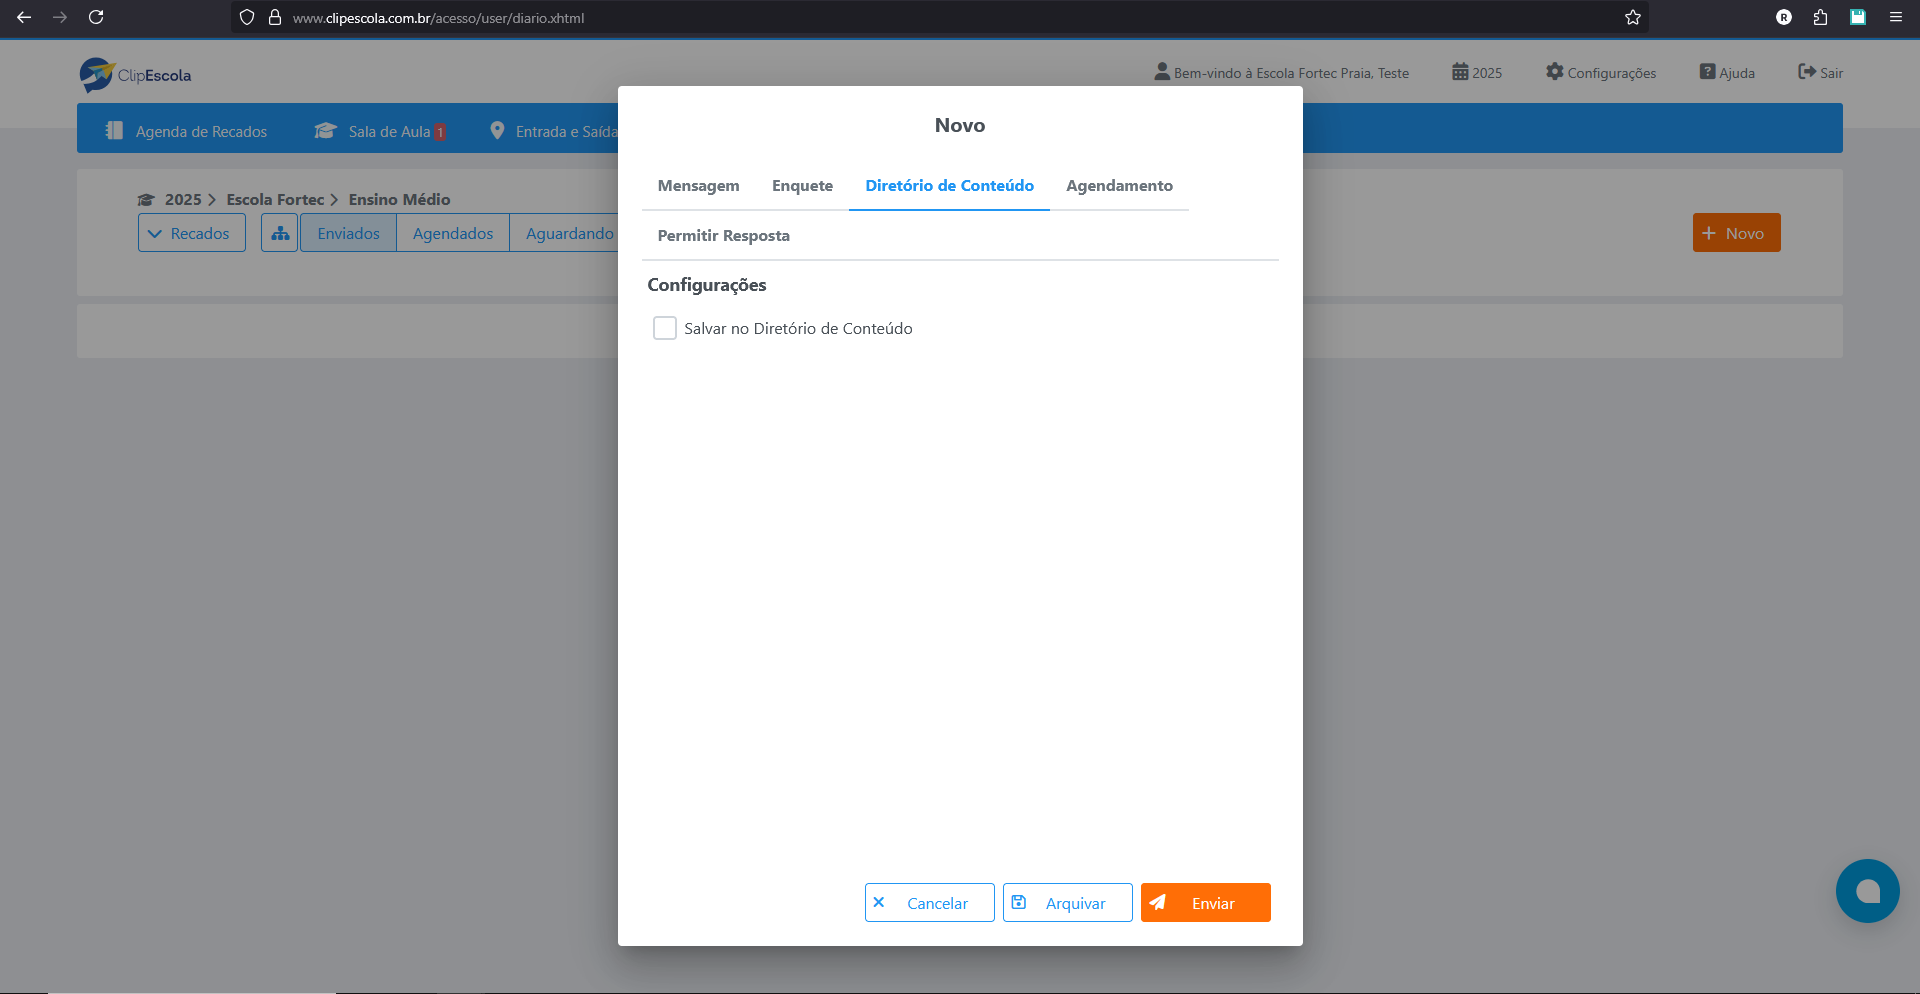Click the Ajuda help icon
The width and height of the screenshot is (1920, 994).
[1706, 72]
